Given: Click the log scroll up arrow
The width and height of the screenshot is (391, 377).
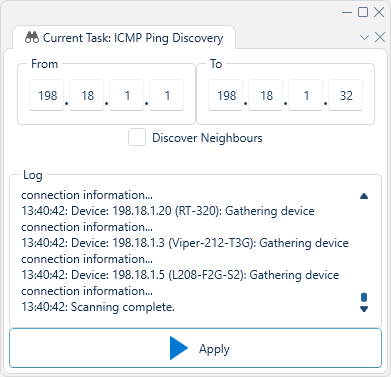Looking at the screenshot, I should (364, 196).
